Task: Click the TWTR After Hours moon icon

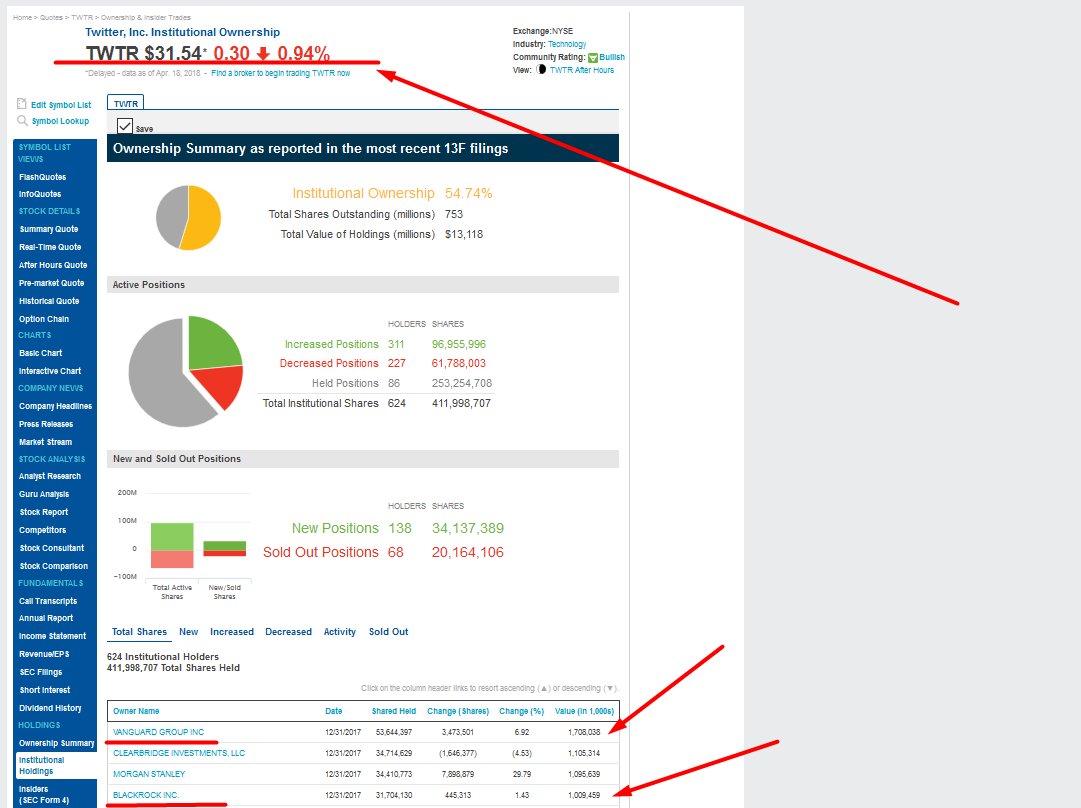Action: (x=541, y=69)
